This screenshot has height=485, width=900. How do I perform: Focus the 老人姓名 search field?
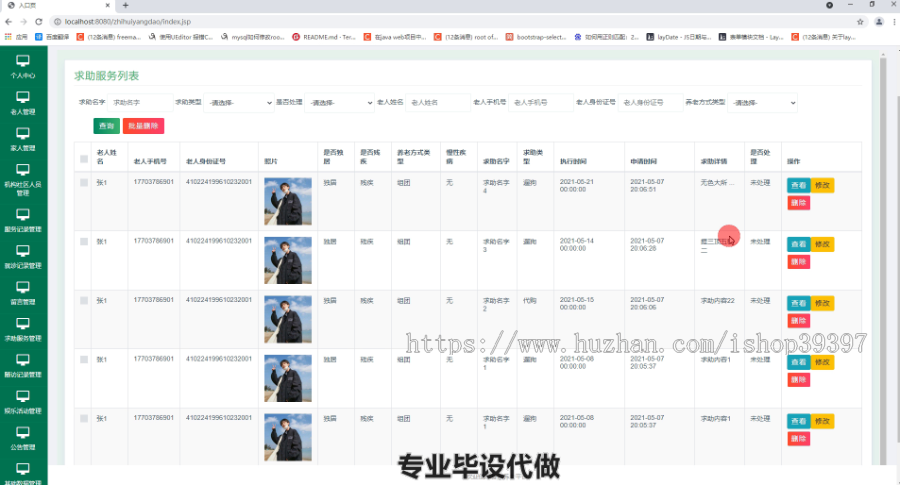click(438, 103)
